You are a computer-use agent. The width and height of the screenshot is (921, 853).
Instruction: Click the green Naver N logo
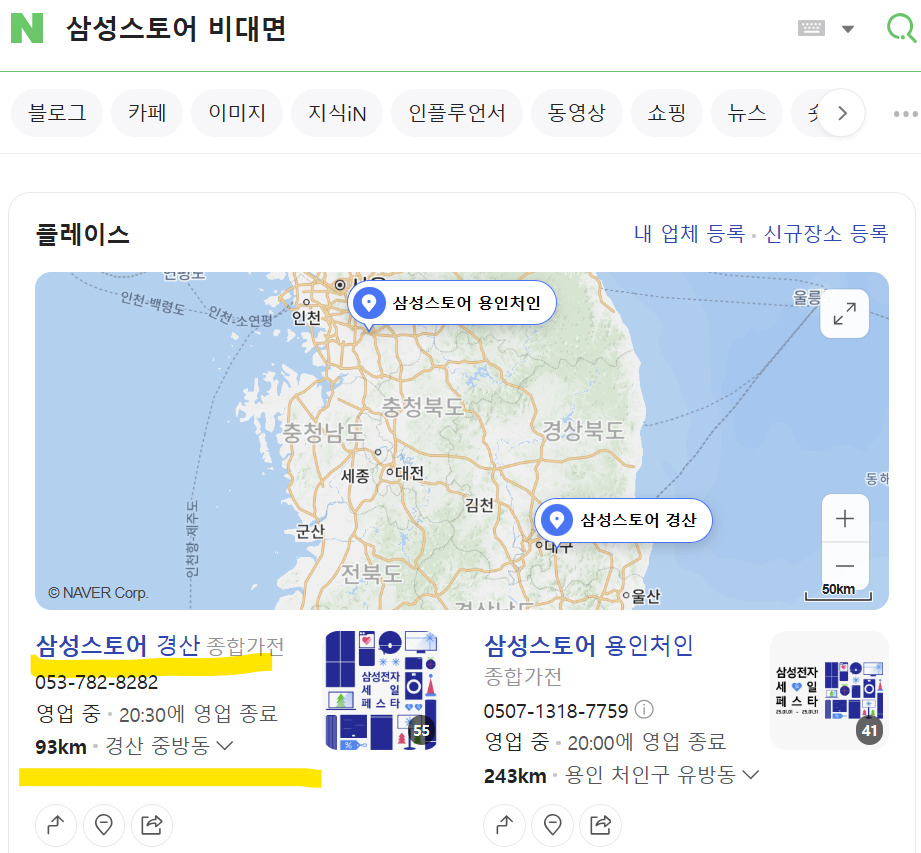coord(27,28)
